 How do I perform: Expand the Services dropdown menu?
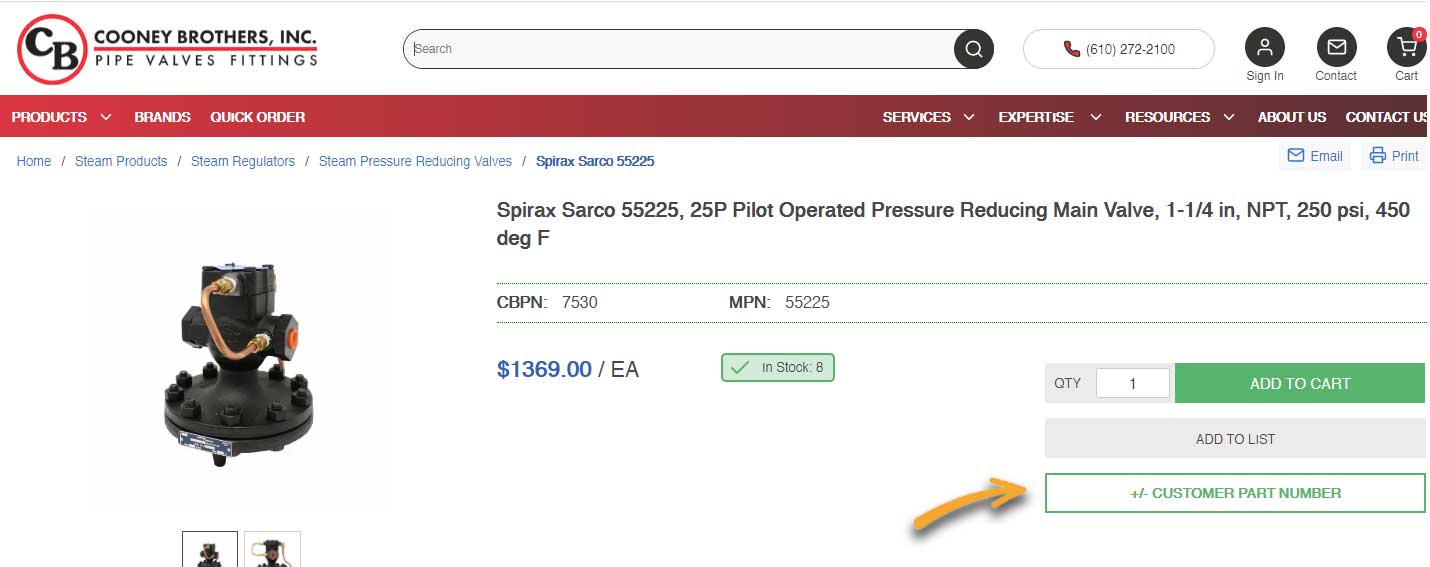[928, 117]
